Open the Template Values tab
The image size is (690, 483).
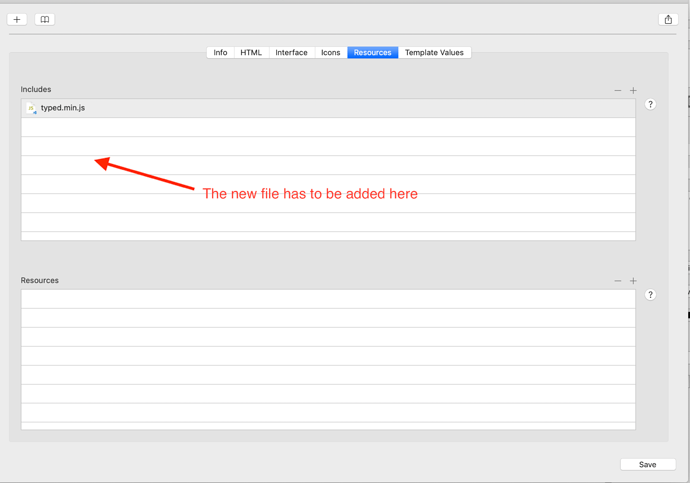[x=434, y=53]
